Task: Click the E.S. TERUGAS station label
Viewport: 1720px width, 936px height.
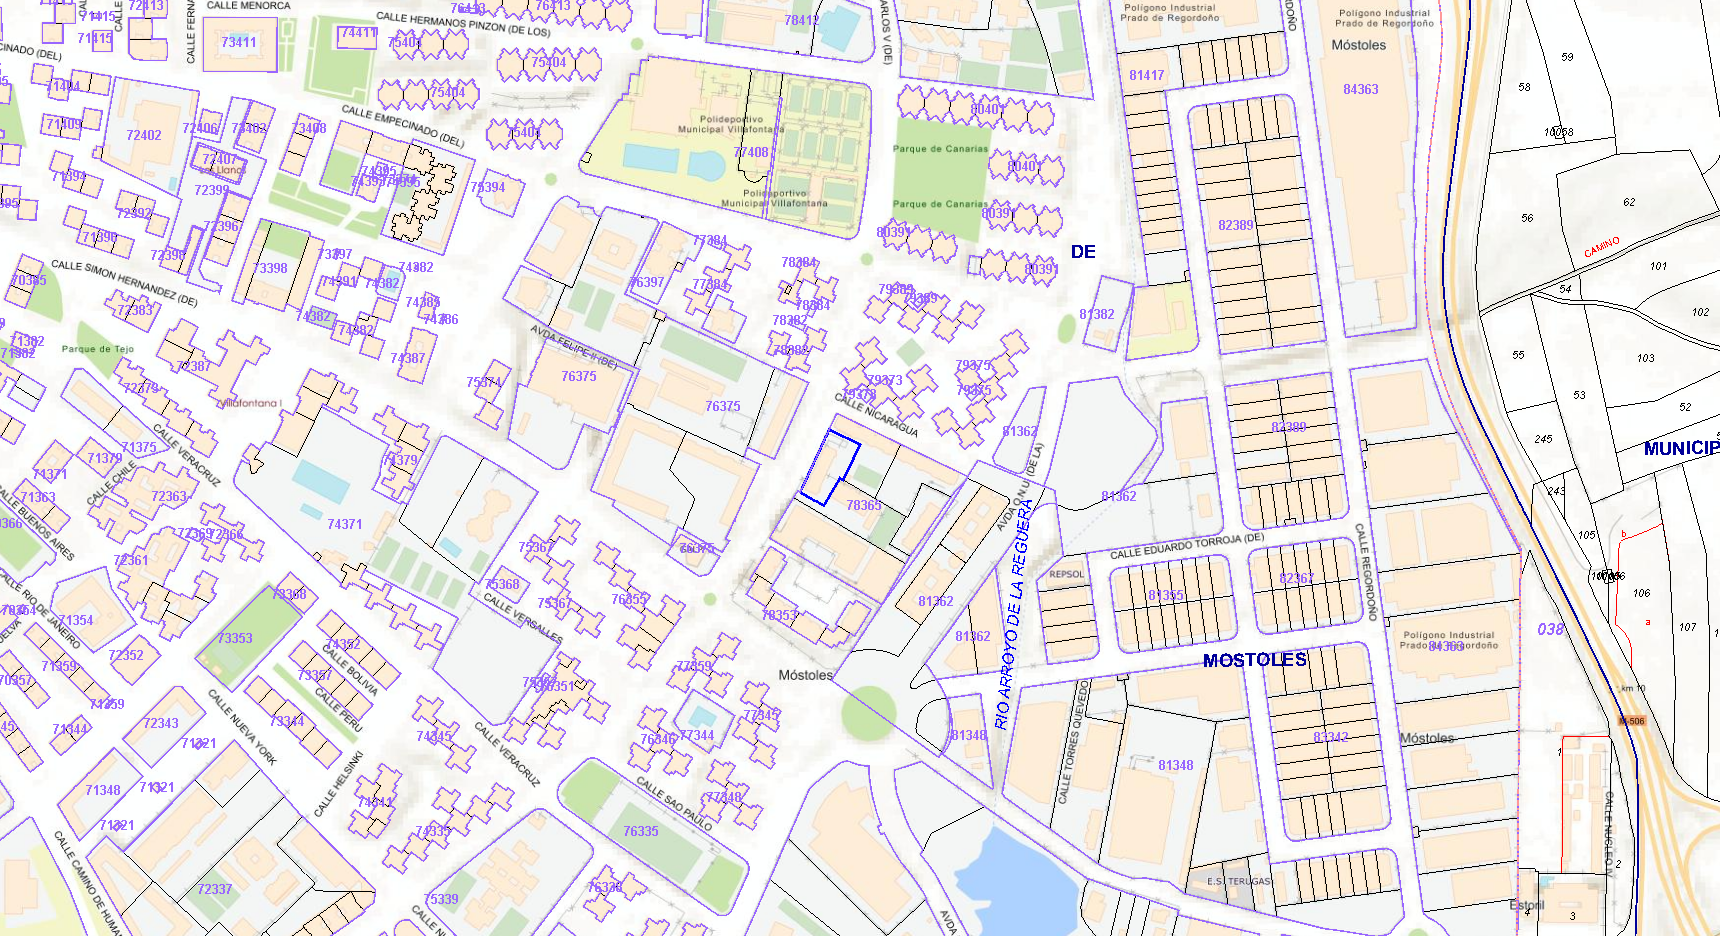Action: (x=1238, y=881)
